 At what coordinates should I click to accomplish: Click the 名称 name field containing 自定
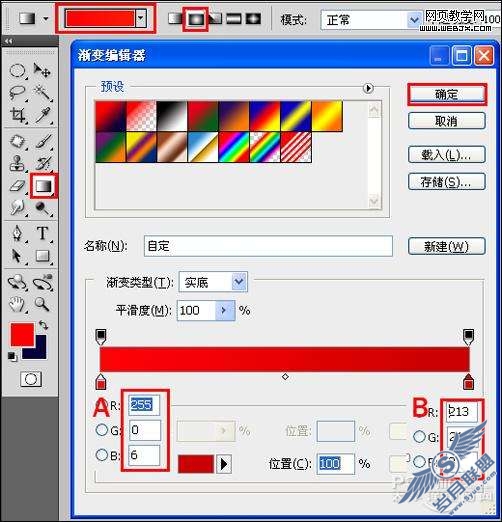(268, 246)
